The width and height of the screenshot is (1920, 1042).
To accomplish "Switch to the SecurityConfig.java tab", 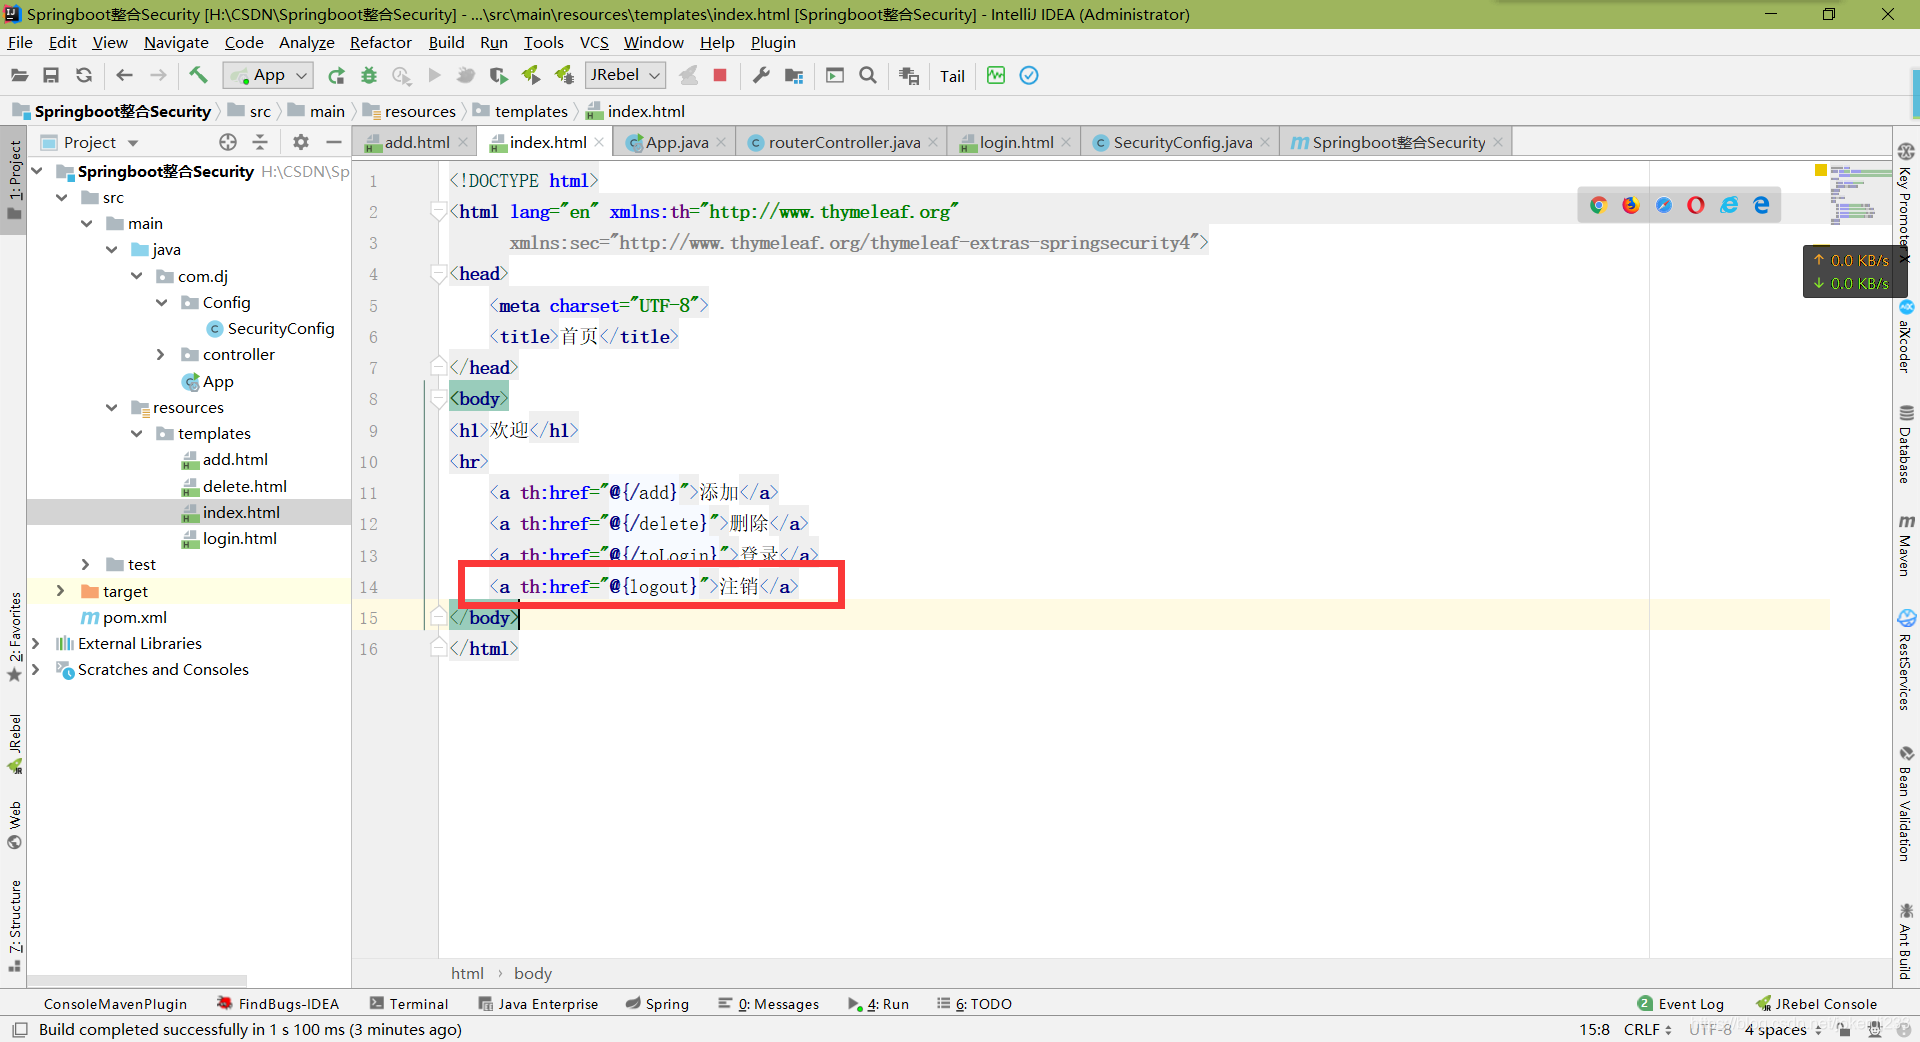I will pos(1181,143).
